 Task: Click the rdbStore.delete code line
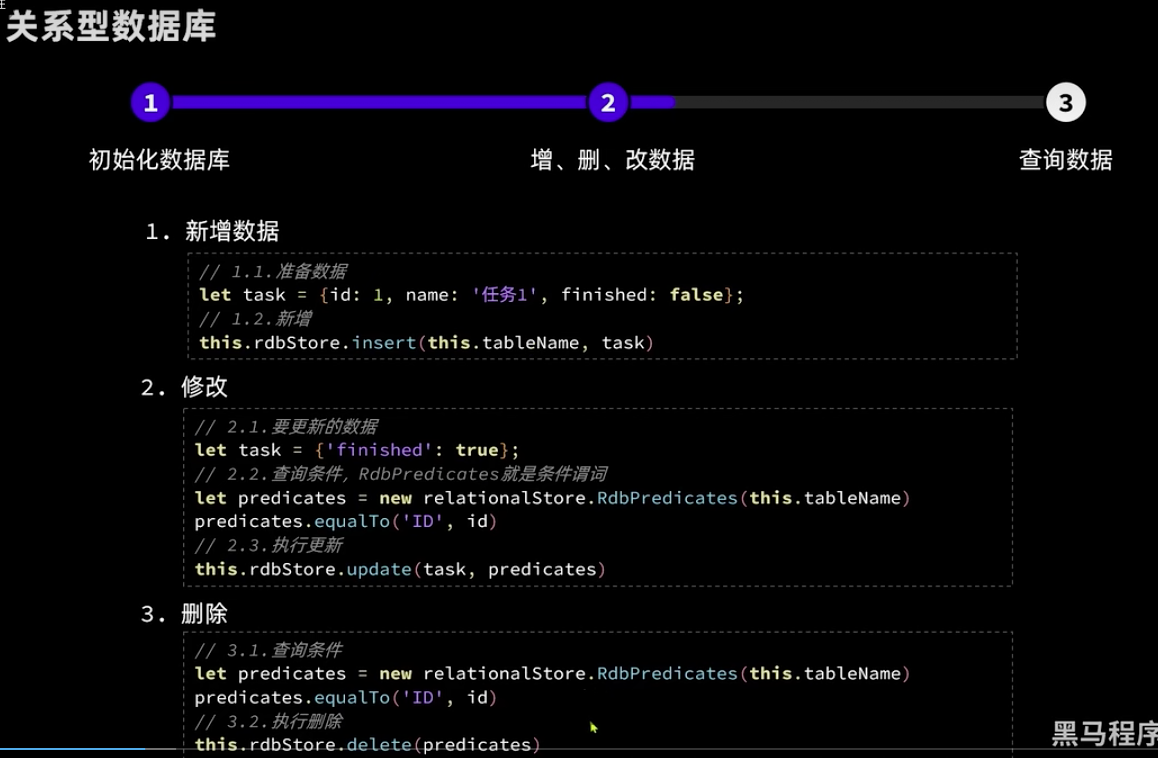point(367,745)
